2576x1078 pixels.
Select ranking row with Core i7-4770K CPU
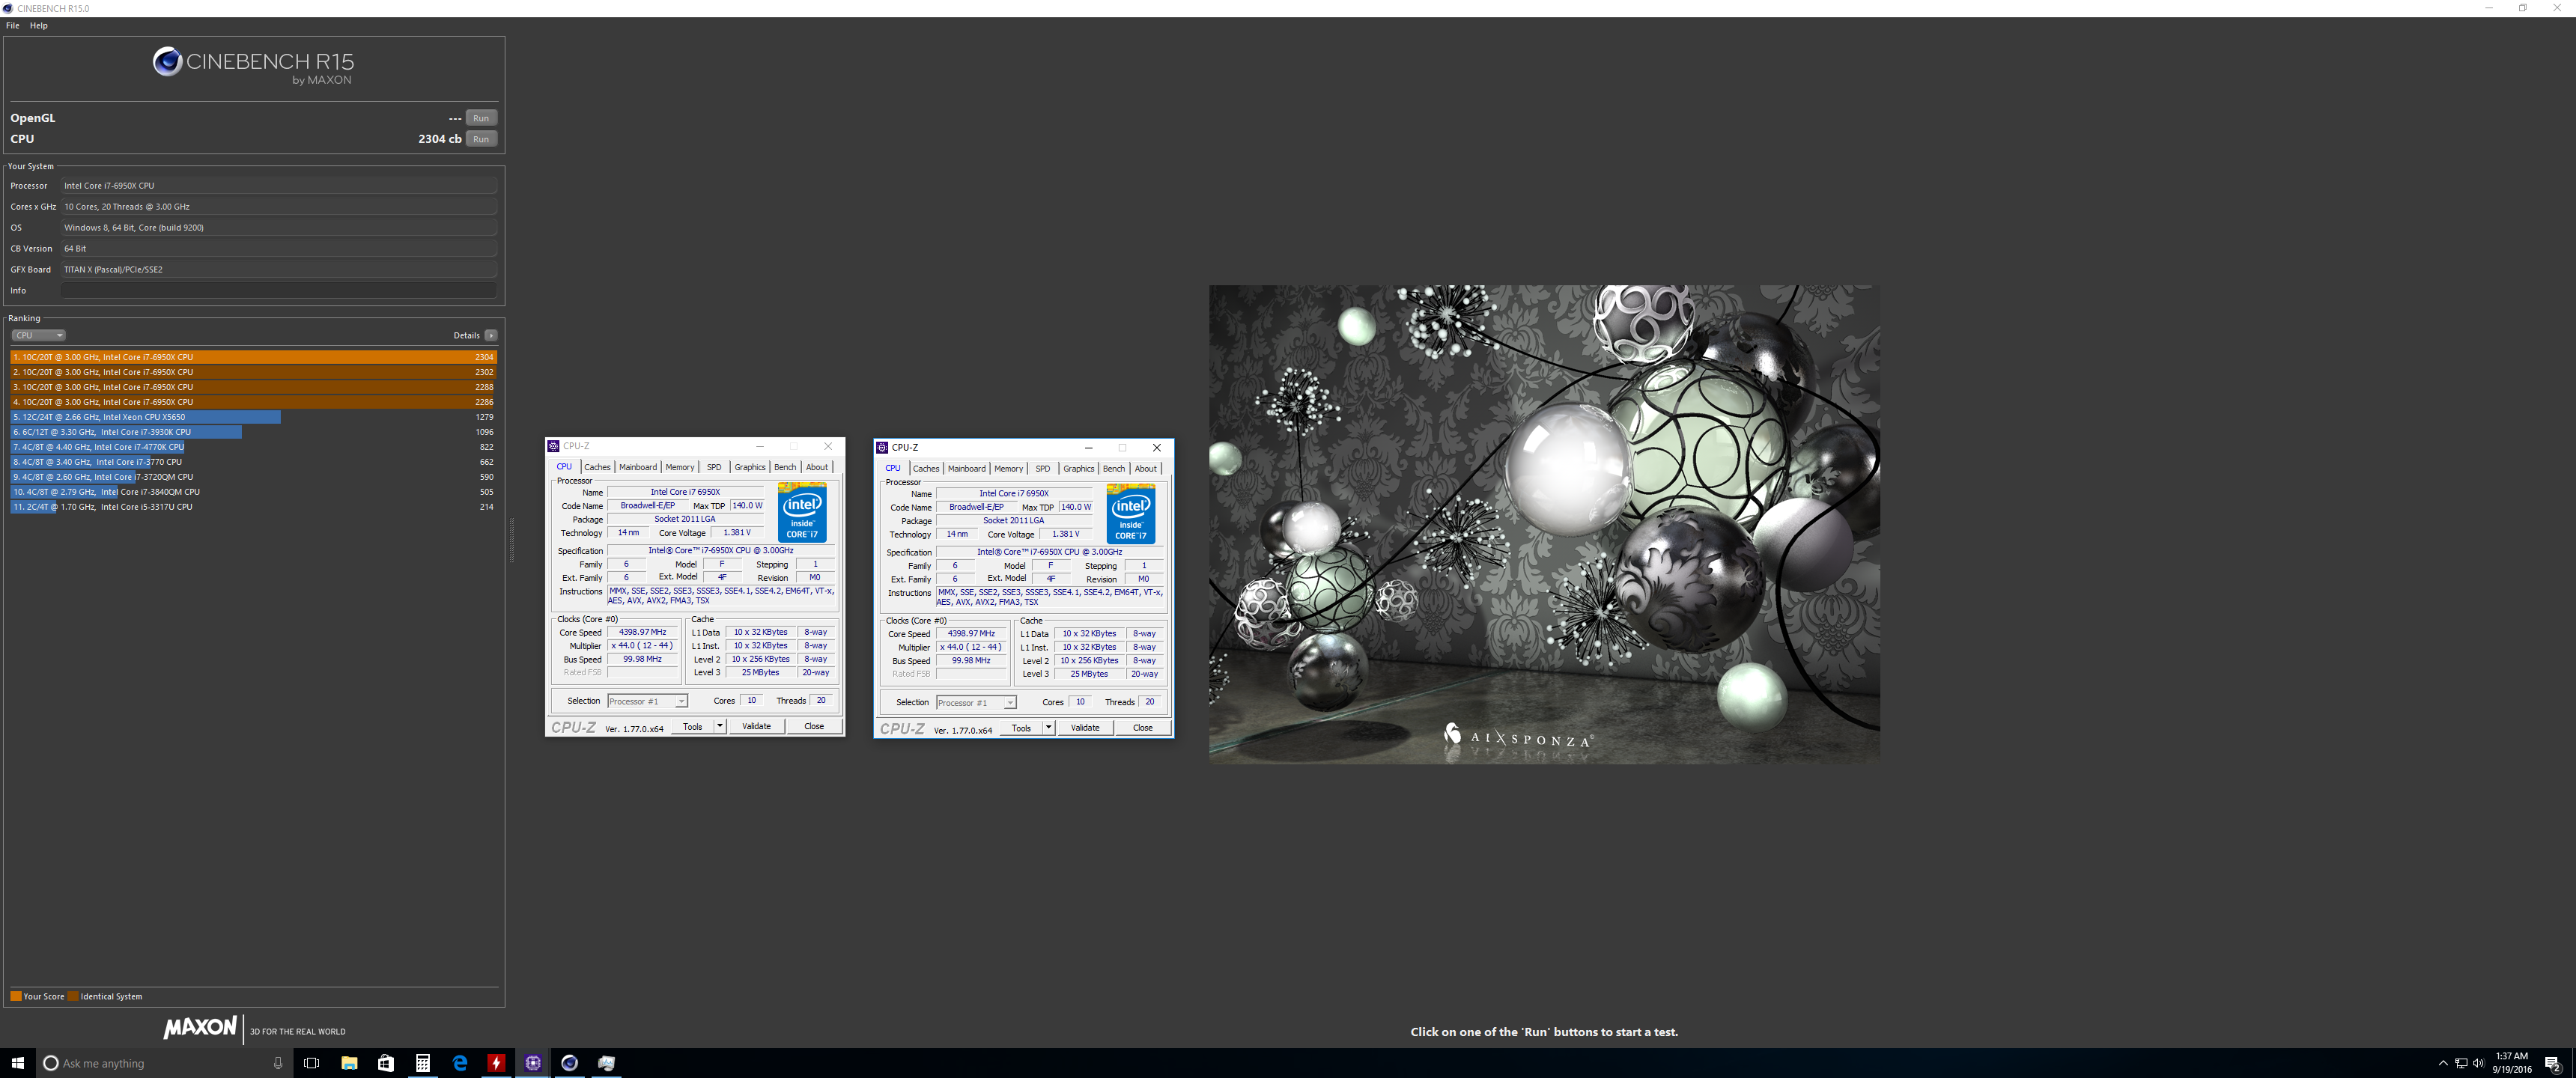[x=254, y=447]
